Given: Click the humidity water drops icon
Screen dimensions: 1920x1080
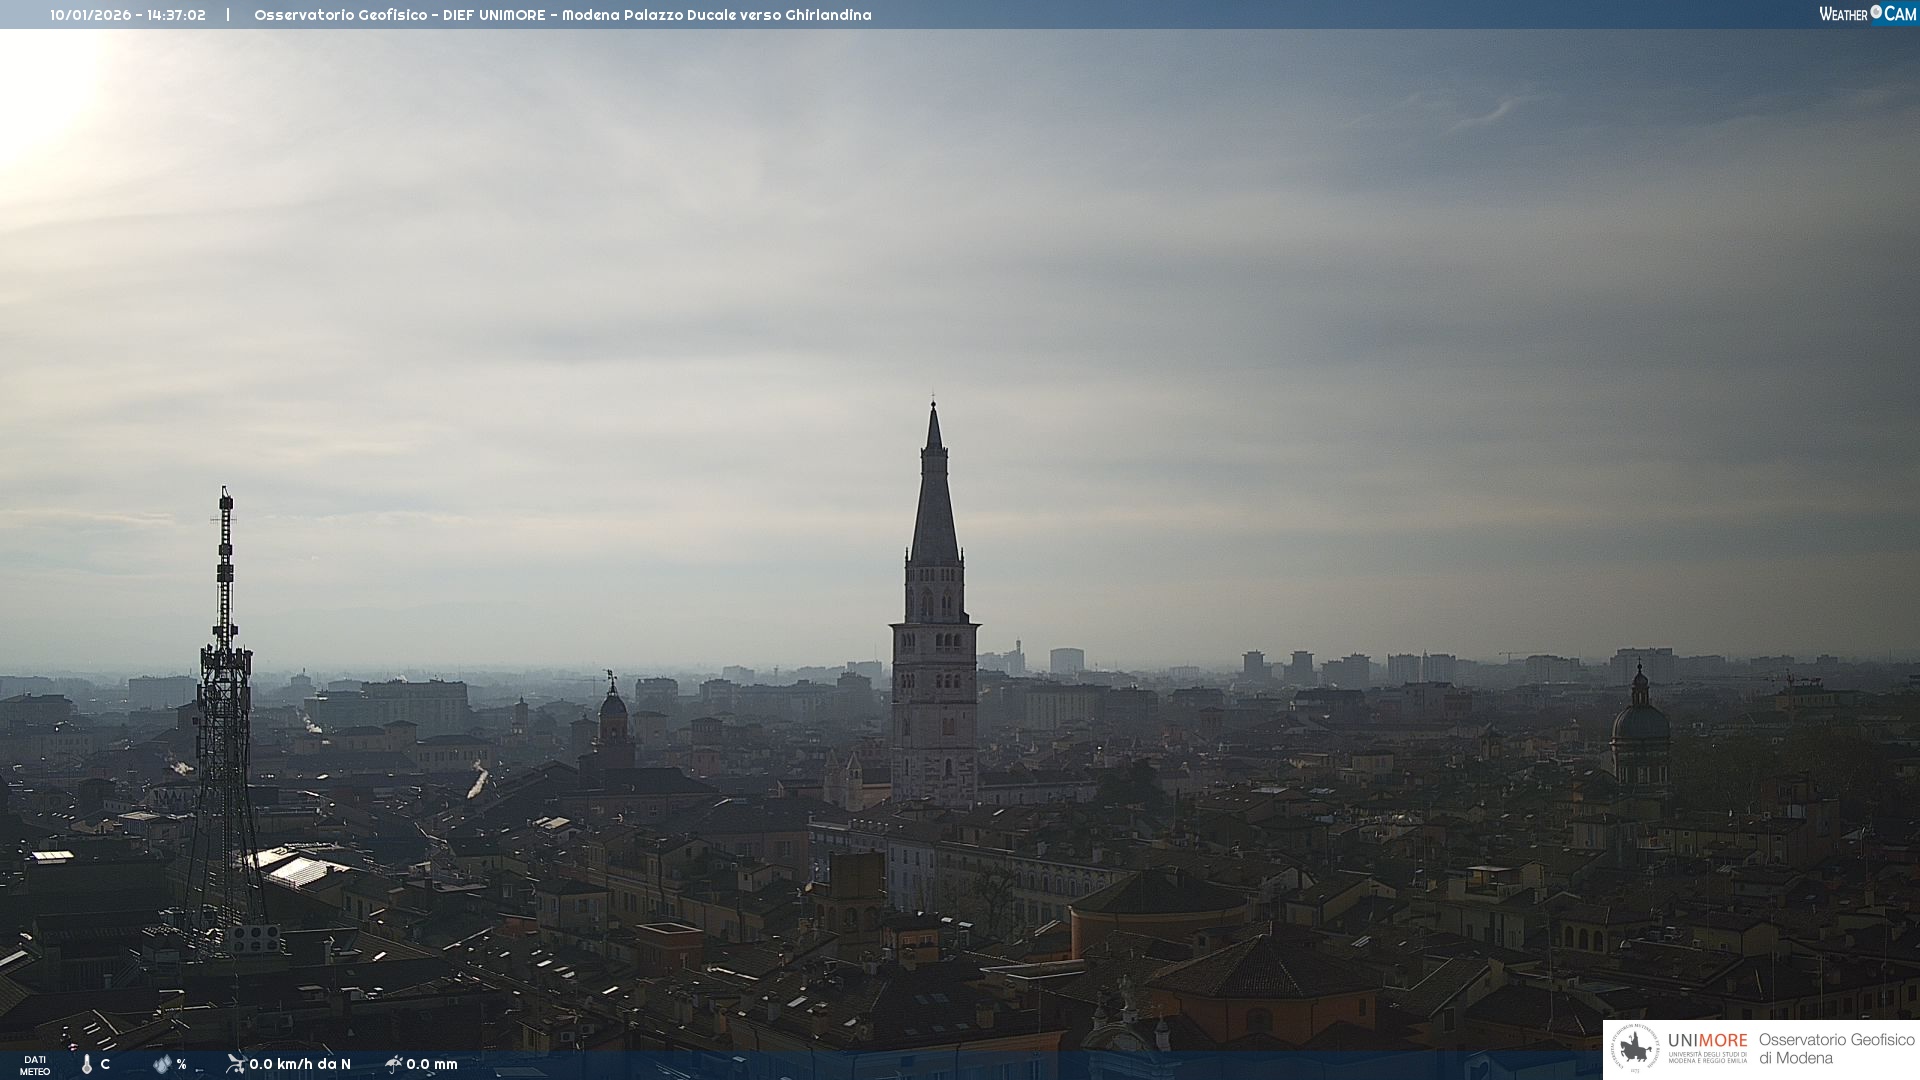Looking at the screenshot, I should pos(162,1064).
